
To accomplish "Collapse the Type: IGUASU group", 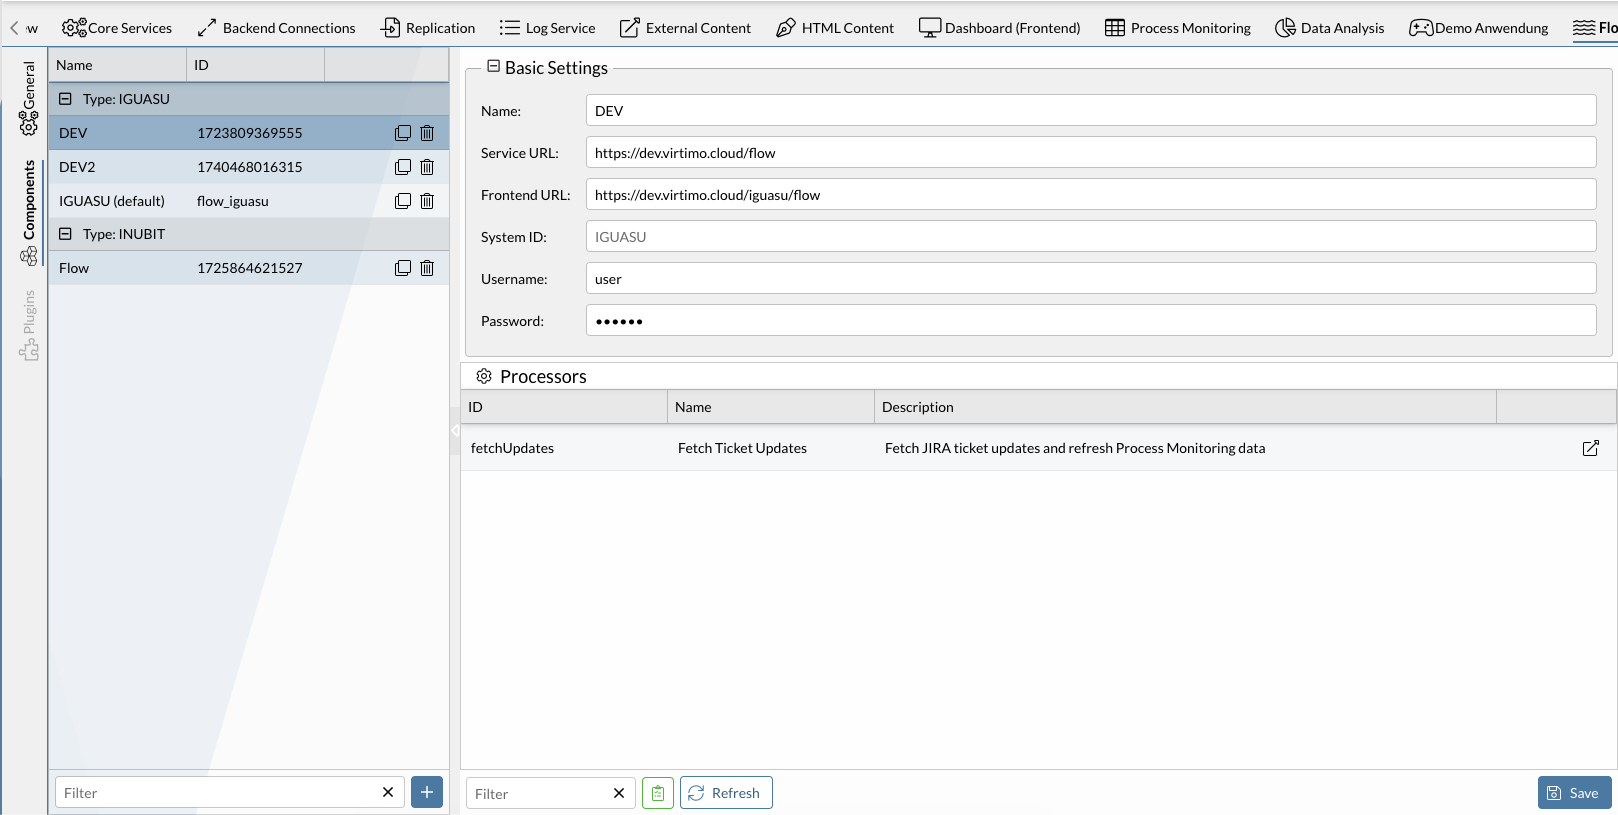I will coord(65,99).
